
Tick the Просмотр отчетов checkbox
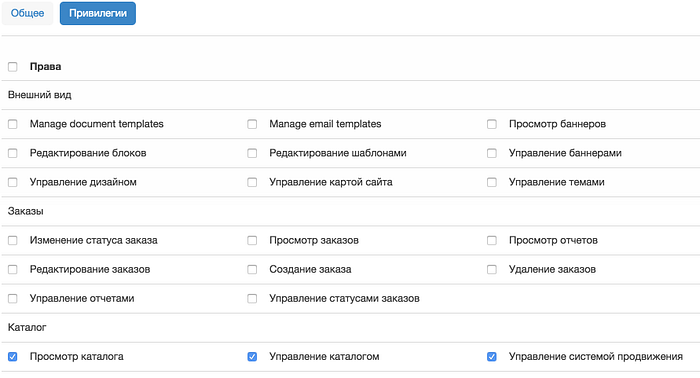(492, 241)
